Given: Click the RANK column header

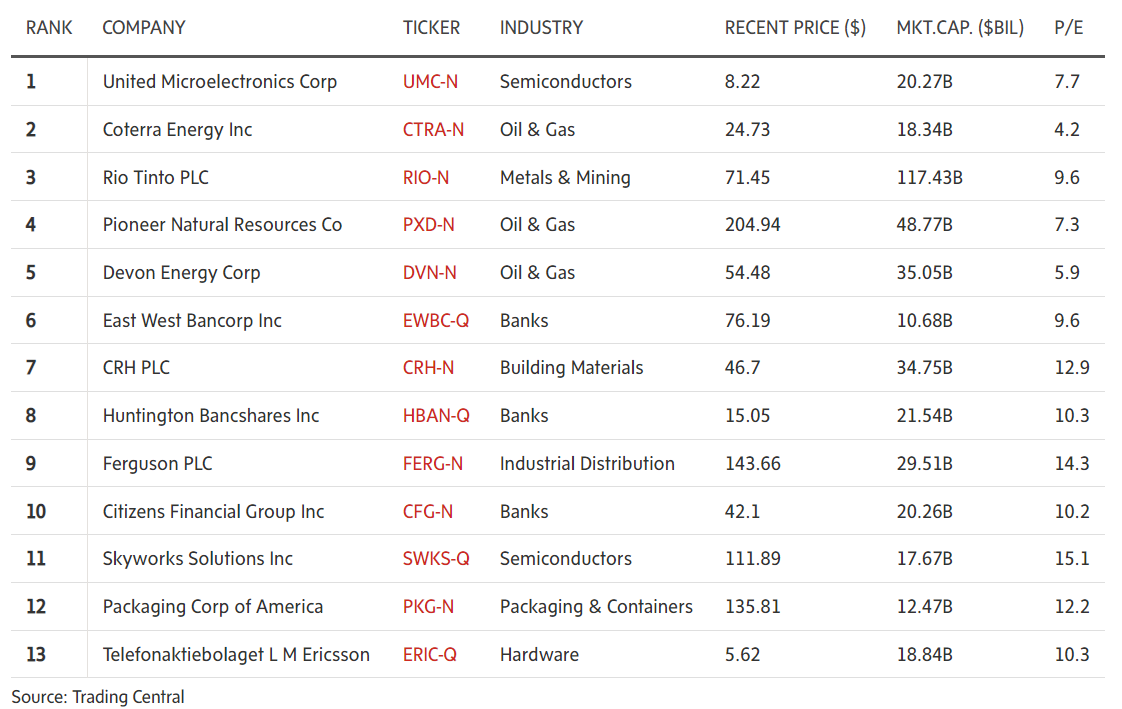Looking at the screenshot, I should coord(49,28).
